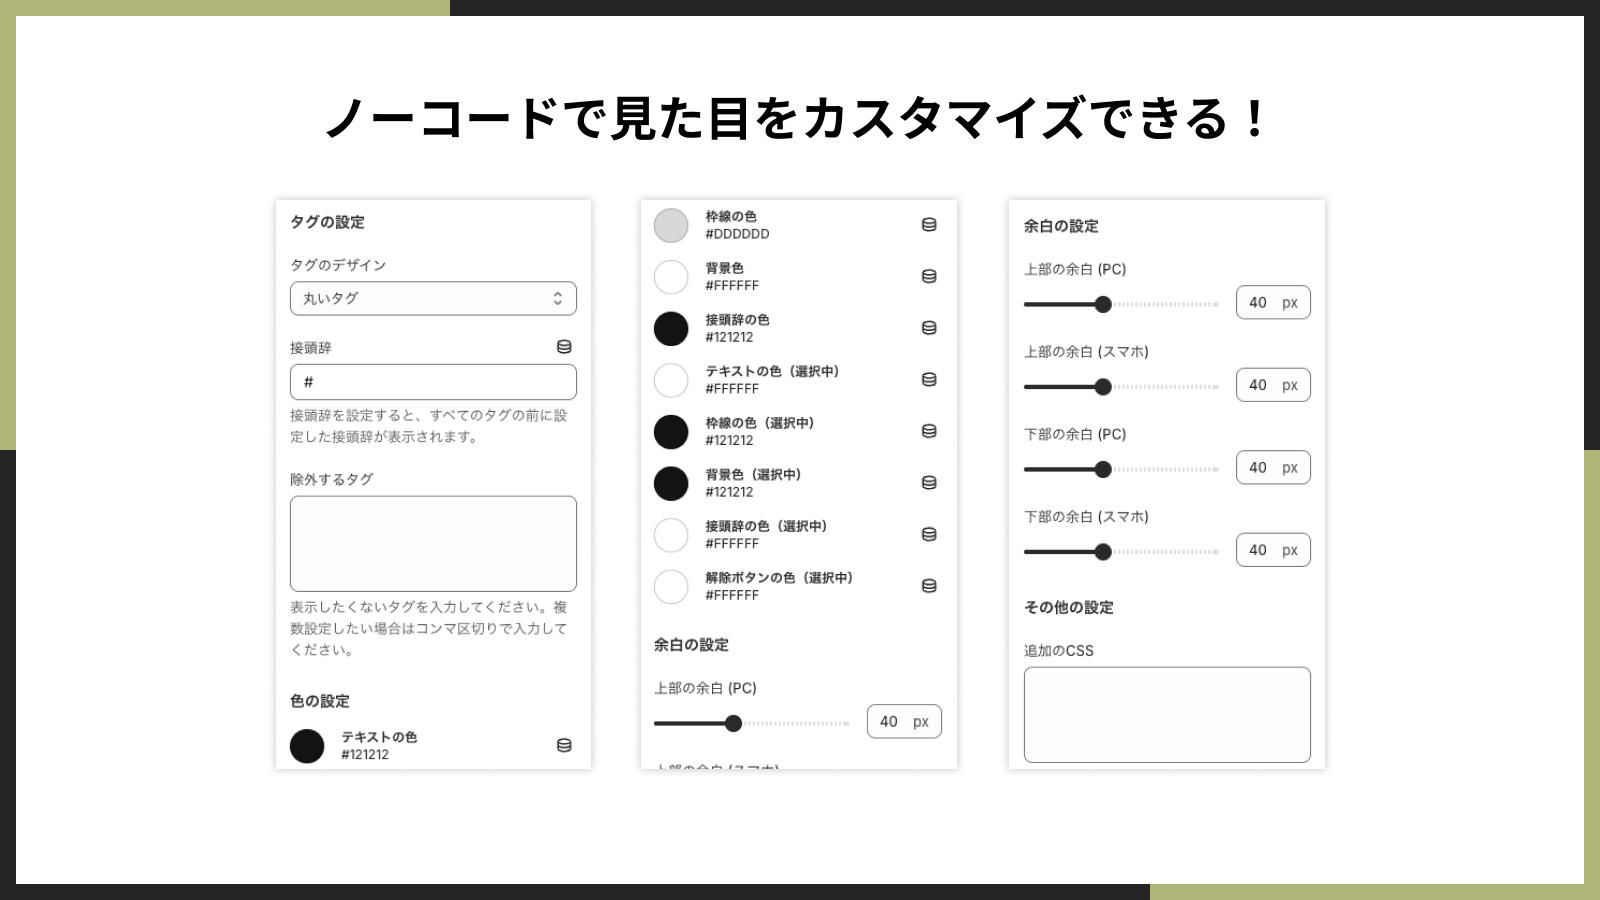Open dynamic source icon for 枠線の色
Screen dimensions: 1600x900
click(x=928, y=225)
